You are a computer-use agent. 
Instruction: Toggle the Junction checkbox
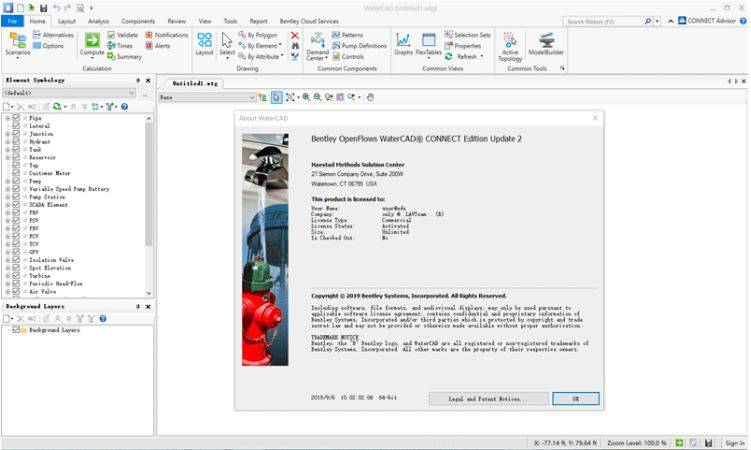coord(16,134)
